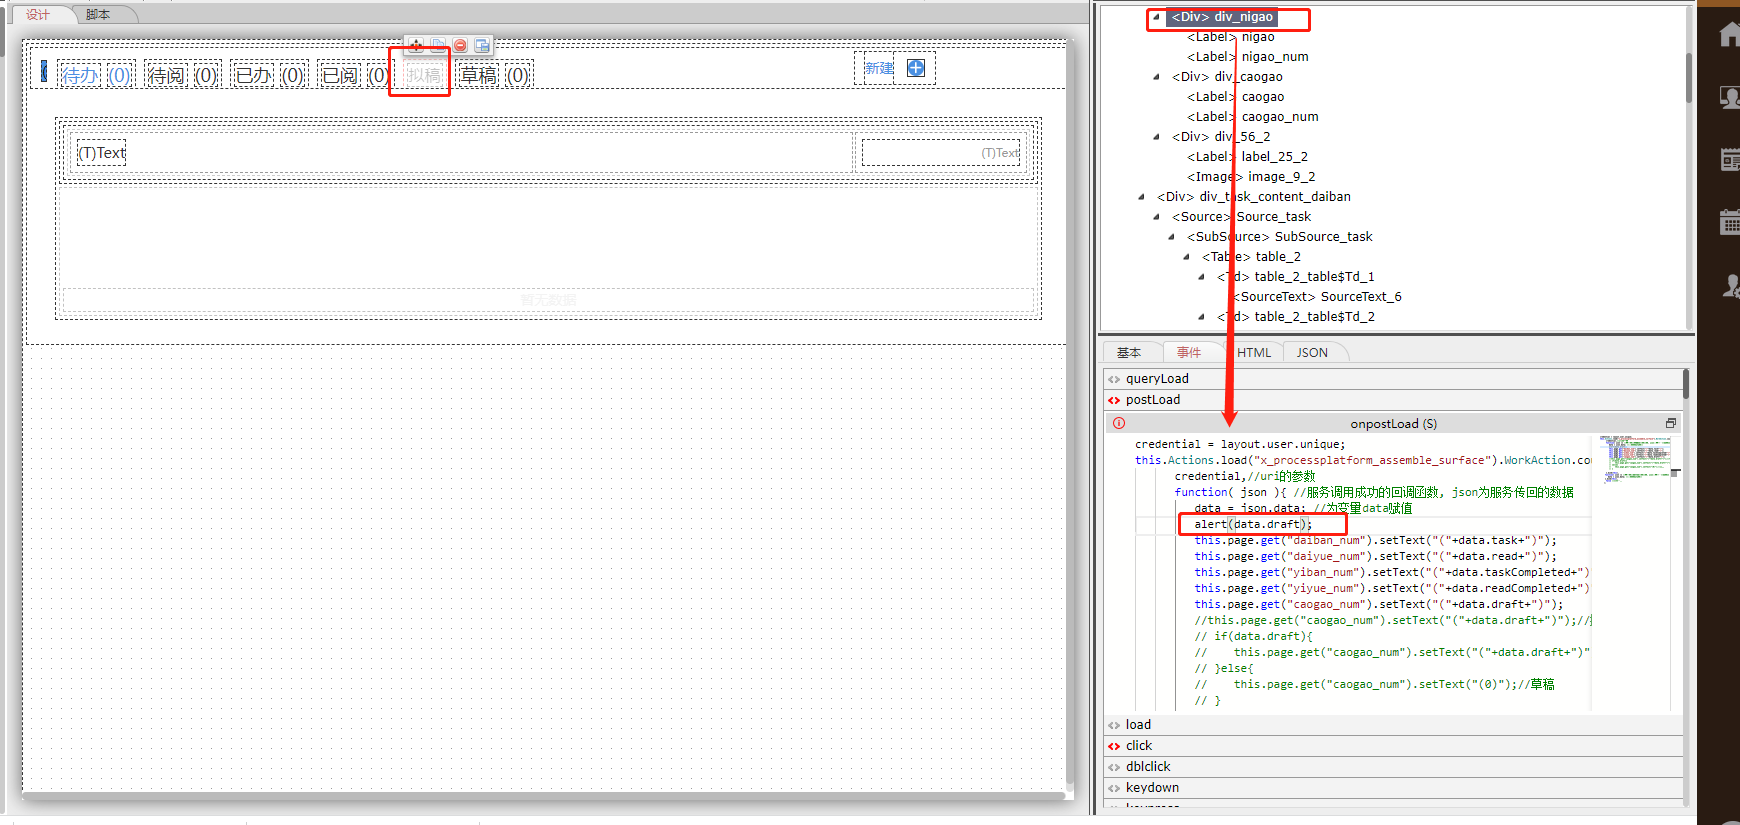Collapse the div_task_content_daiban tree node
Viewport: 1740px width, 825px height.
(x=1142, y=197)
